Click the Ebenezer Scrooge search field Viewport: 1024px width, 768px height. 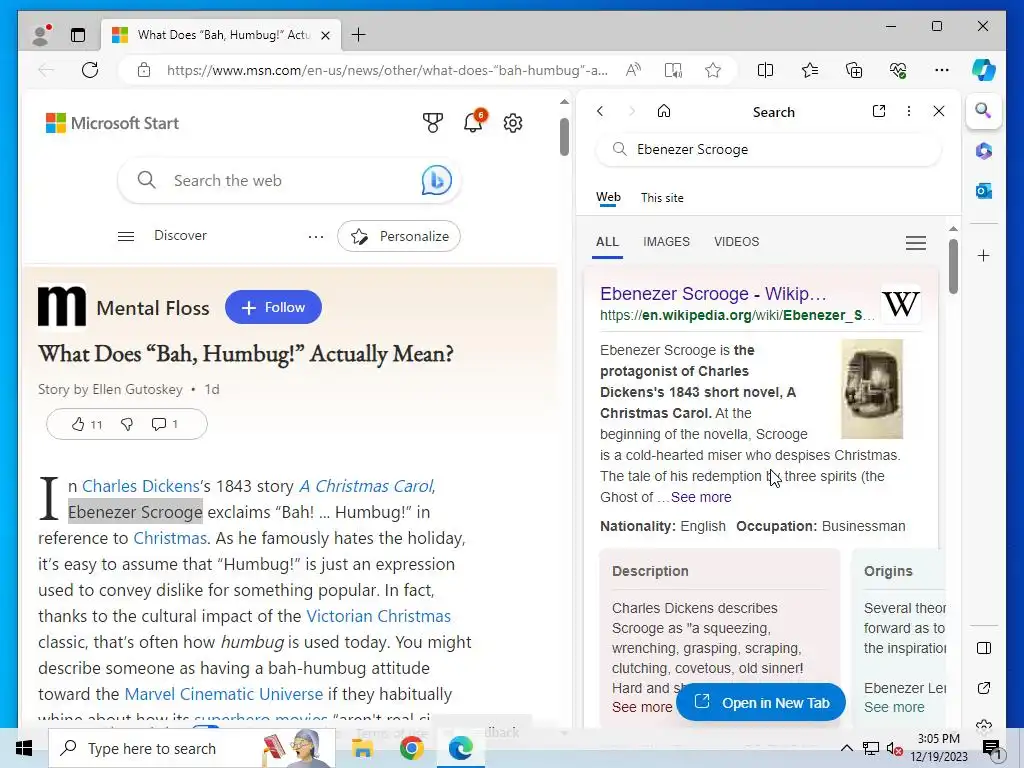769,150
